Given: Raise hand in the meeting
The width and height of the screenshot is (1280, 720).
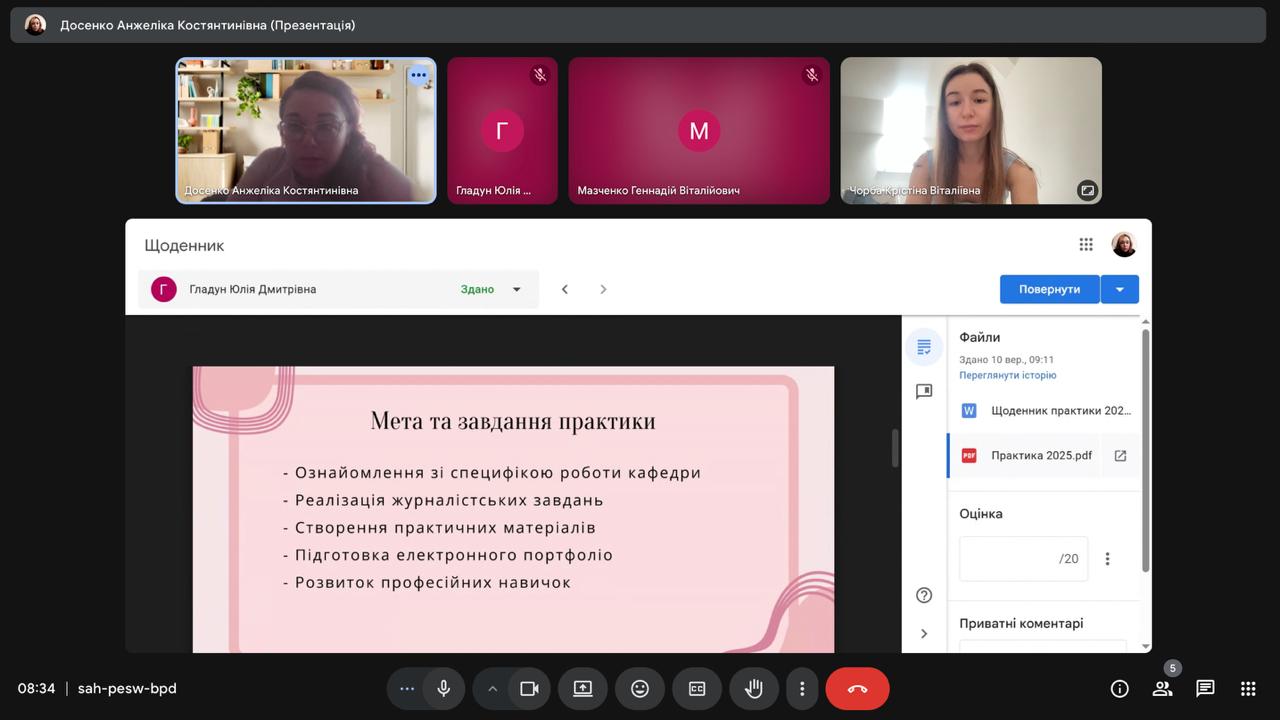Looking at the screenshot, I should click(x=754, y=688).
